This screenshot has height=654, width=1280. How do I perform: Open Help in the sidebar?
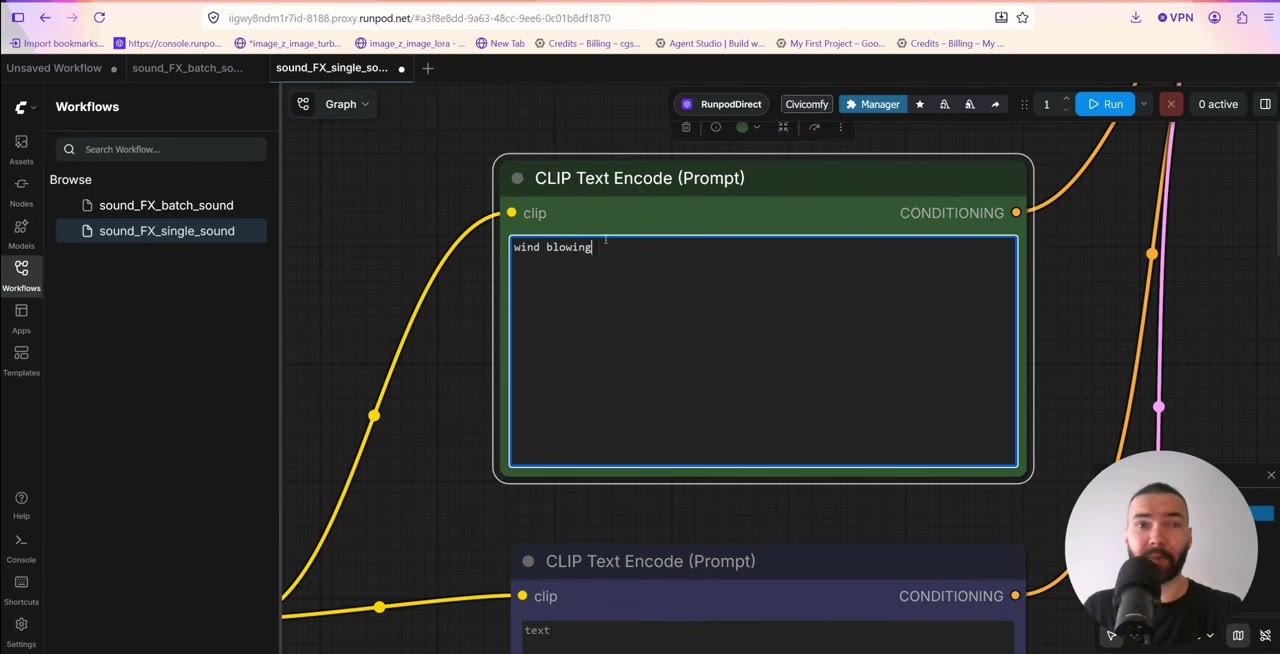coord(21,504)
